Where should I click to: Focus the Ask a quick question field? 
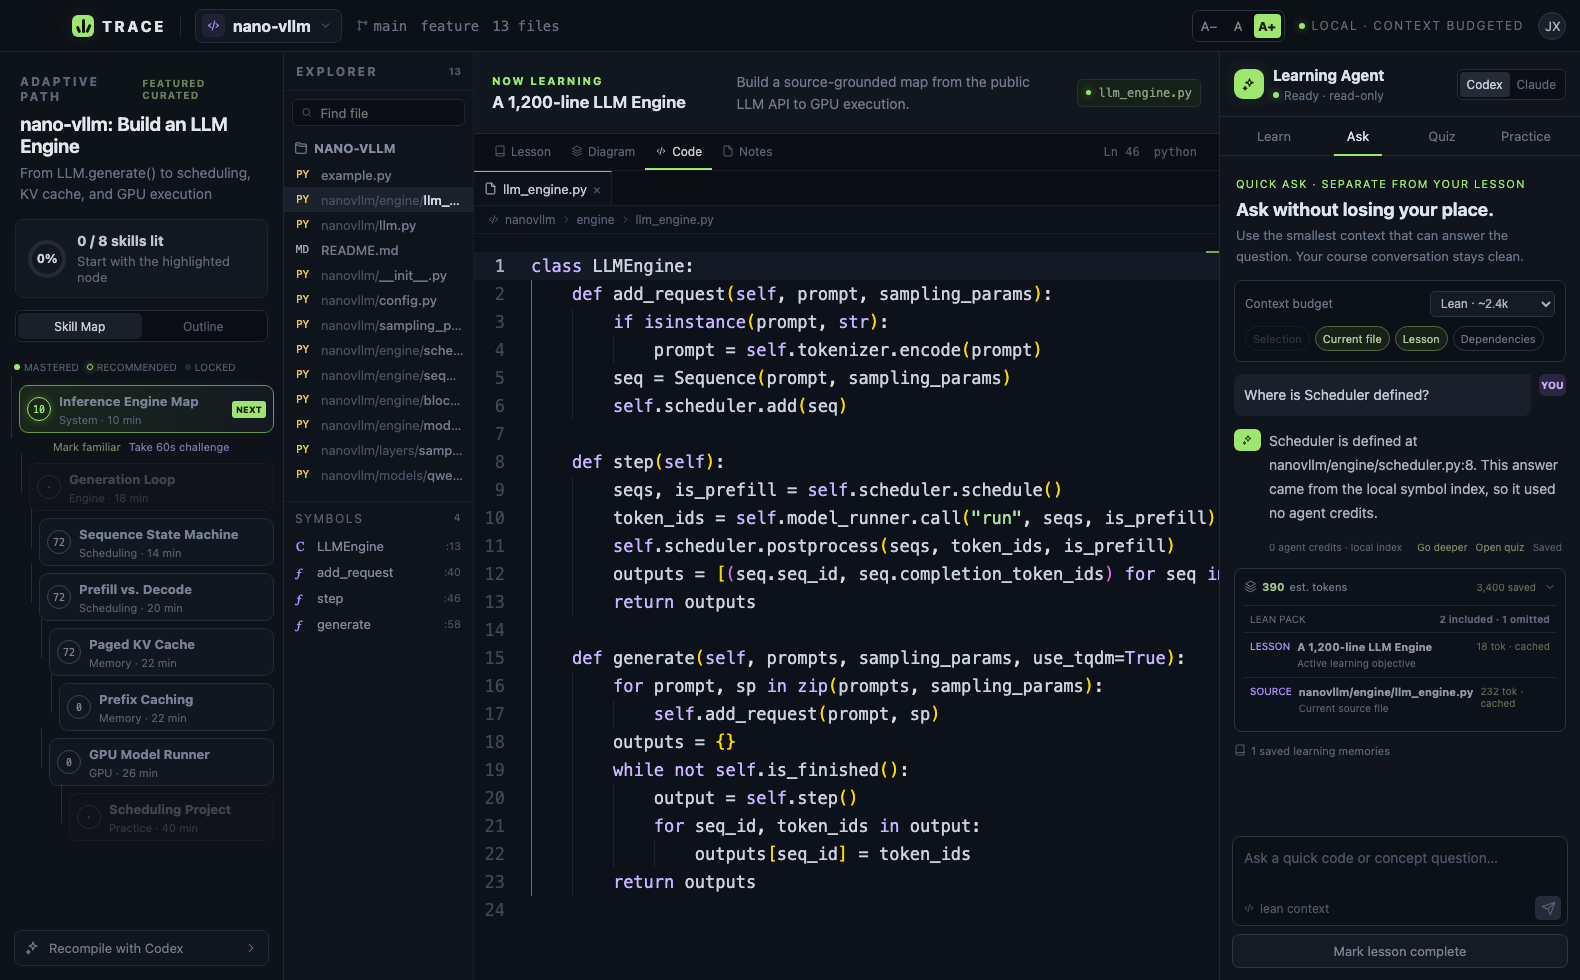[1399, 868]
